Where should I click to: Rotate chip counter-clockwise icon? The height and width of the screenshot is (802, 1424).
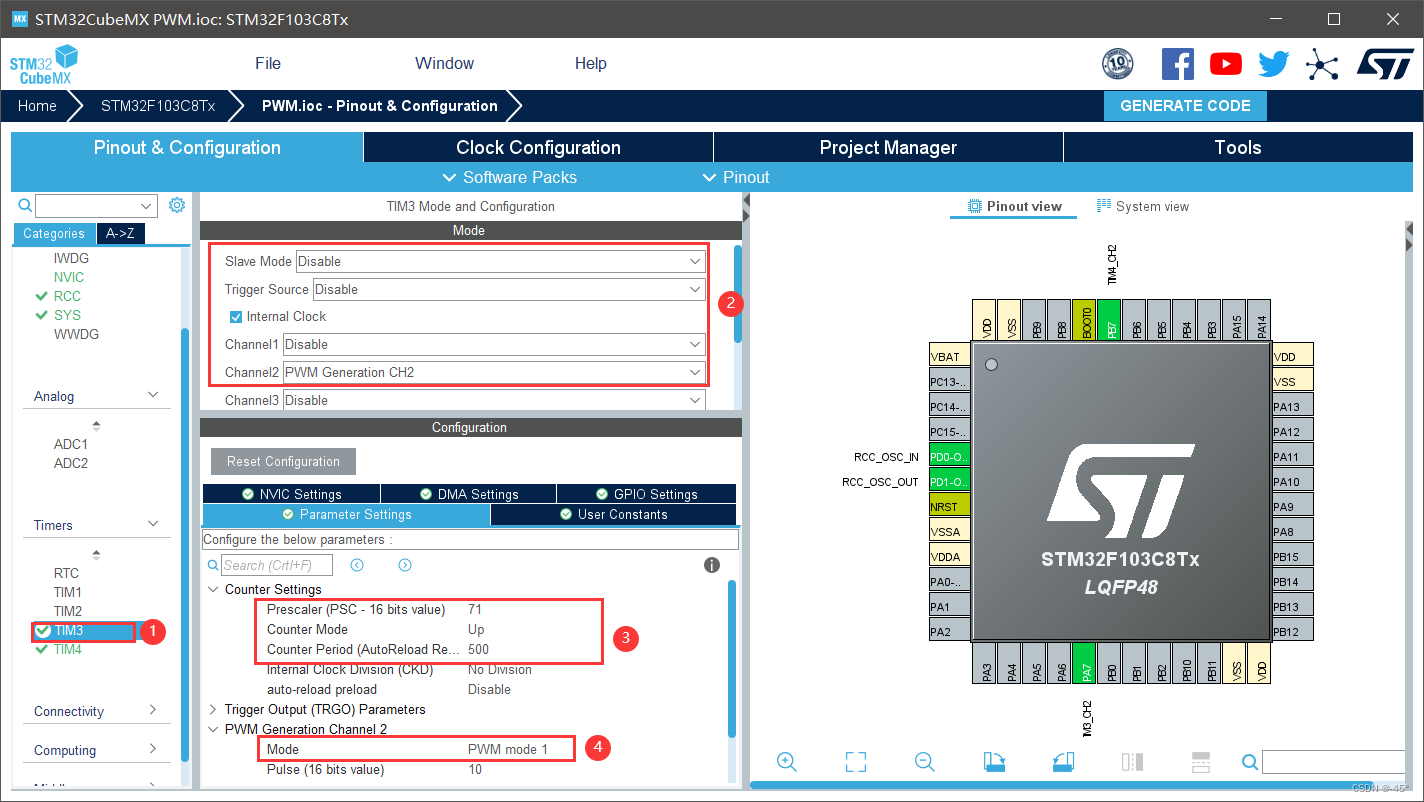pos(1063,762)
